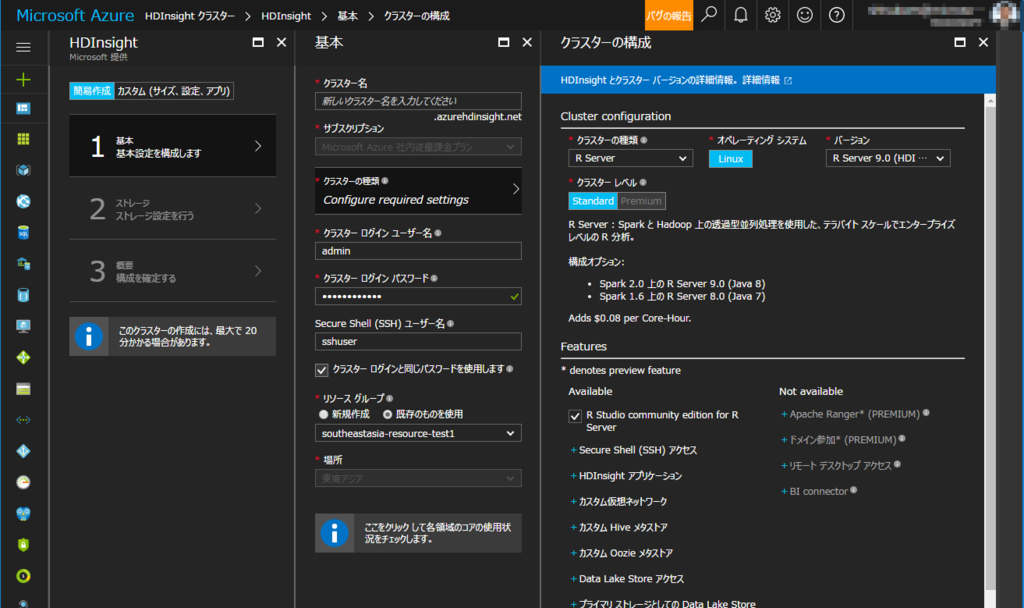The image size is (1024, 608).
Task: Switch to the カスタム (サイズ、設定、アプリ) tab
Action: point(174,91)
